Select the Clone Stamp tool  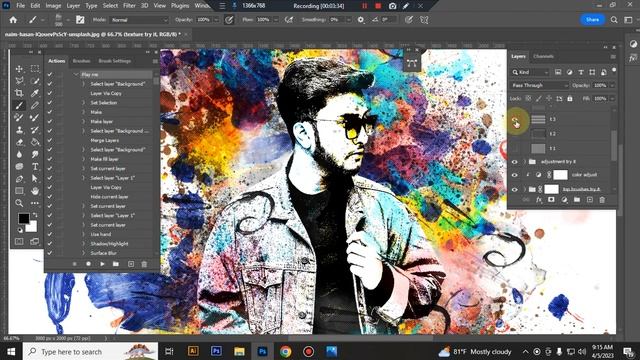[19, 130]
